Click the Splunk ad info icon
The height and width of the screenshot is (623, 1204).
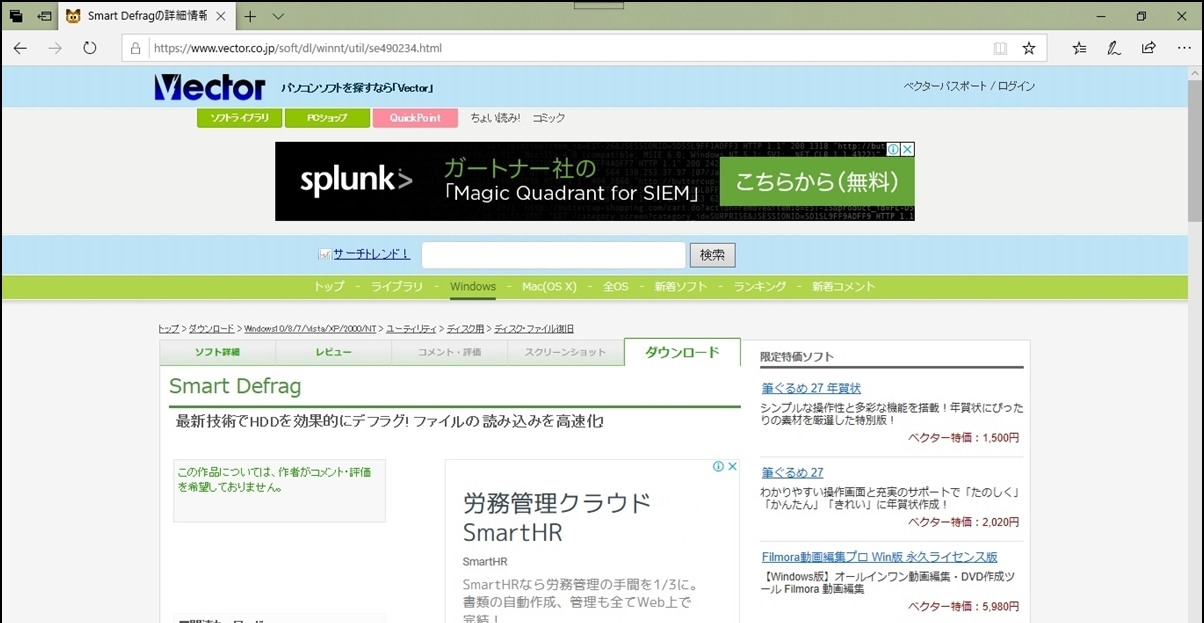point(893,149)
